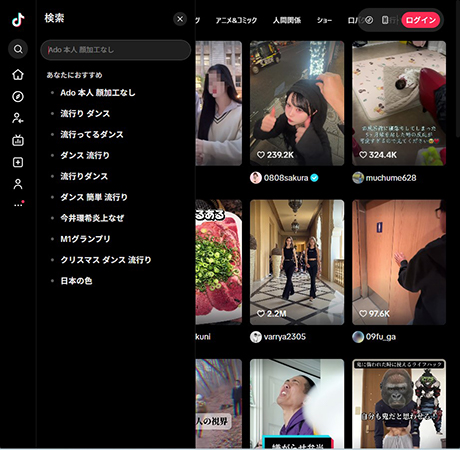Click varrya2305 avatar icon
Screen dimensions: 460x450
coord(256,337)
